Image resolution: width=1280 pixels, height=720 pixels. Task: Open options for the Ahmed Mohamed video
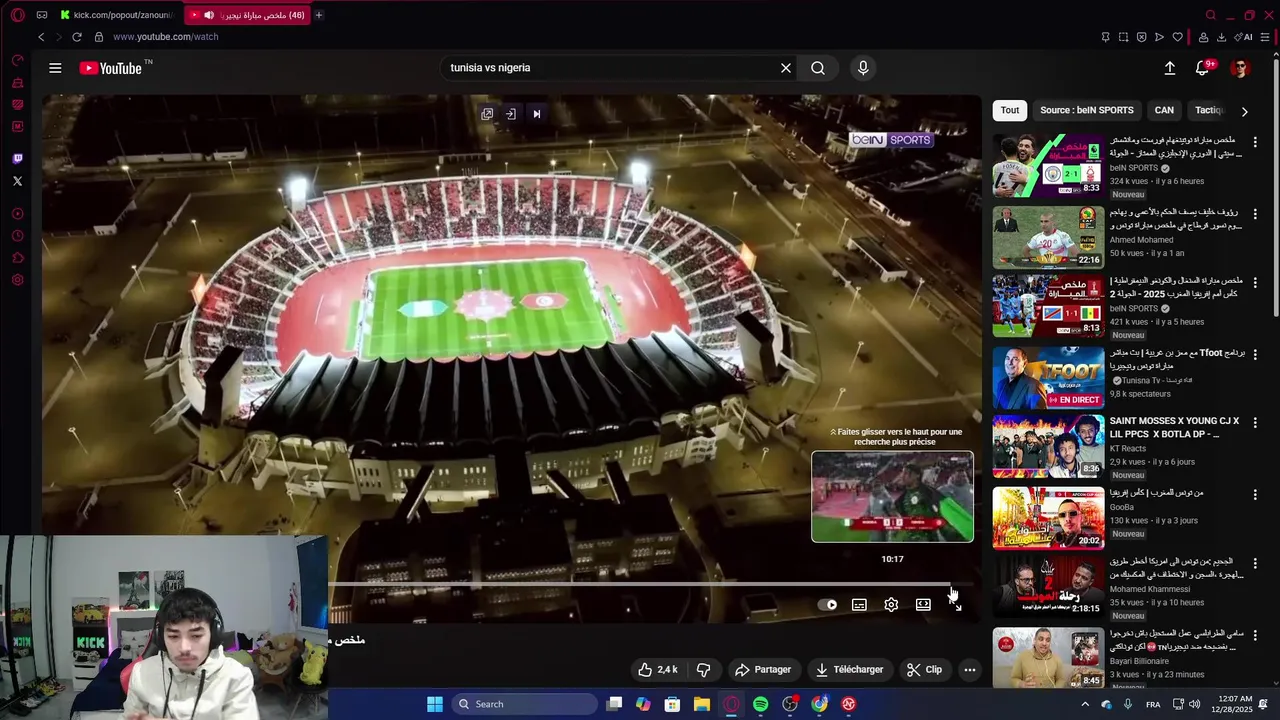coord(1255,213)
